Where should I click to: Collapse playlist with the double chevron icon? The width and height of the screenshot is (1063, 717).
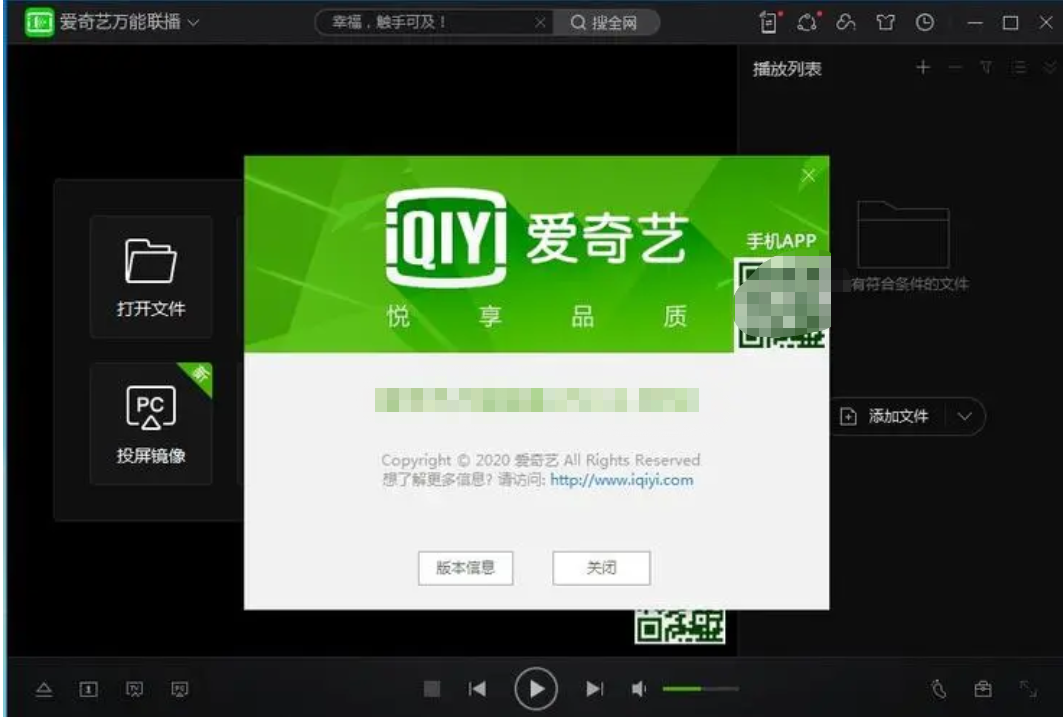(x=1050, y=67)
